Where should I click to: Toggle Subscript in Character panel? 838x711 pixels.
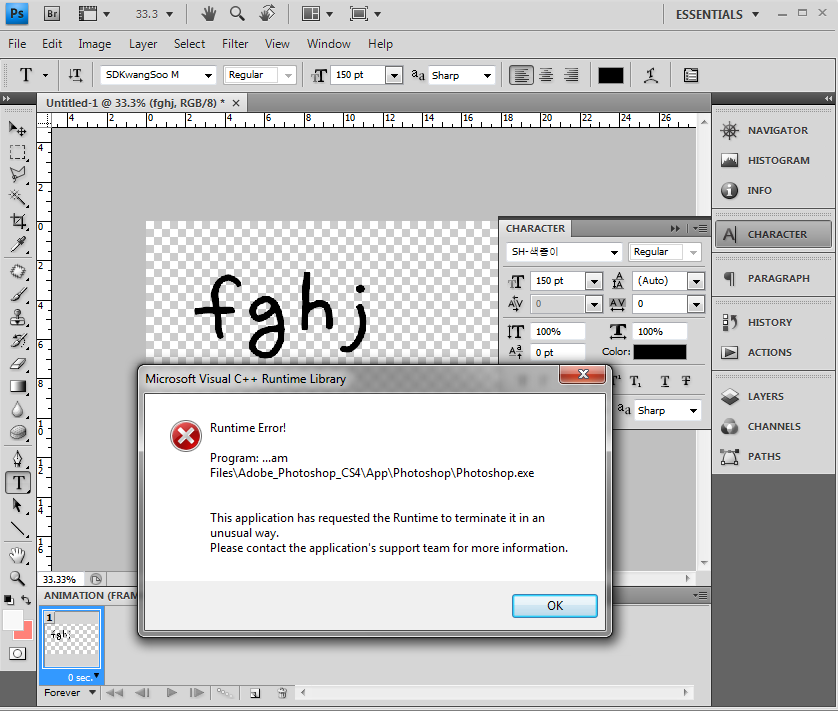click(635, 381)
